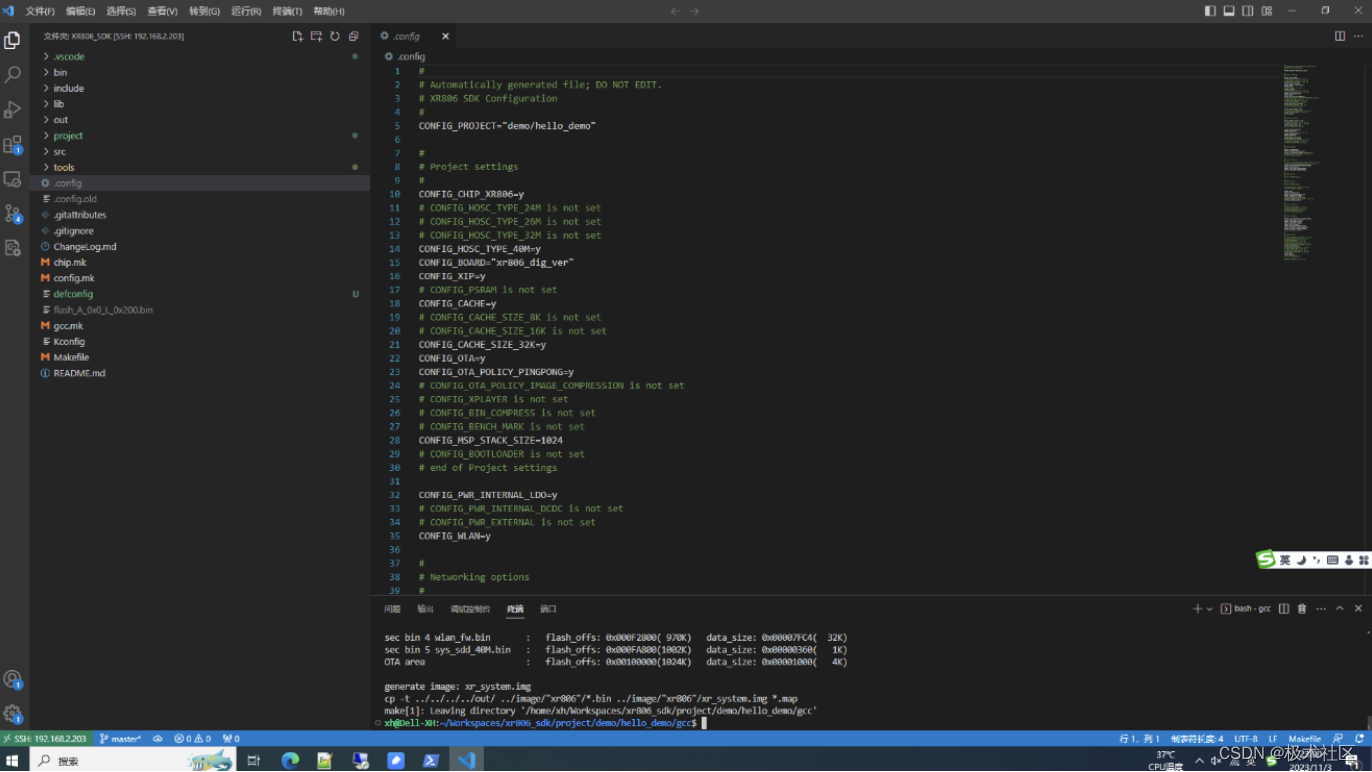1372x772 pixels.
Task: Split the terminal panel
Action: (1284, 608)
